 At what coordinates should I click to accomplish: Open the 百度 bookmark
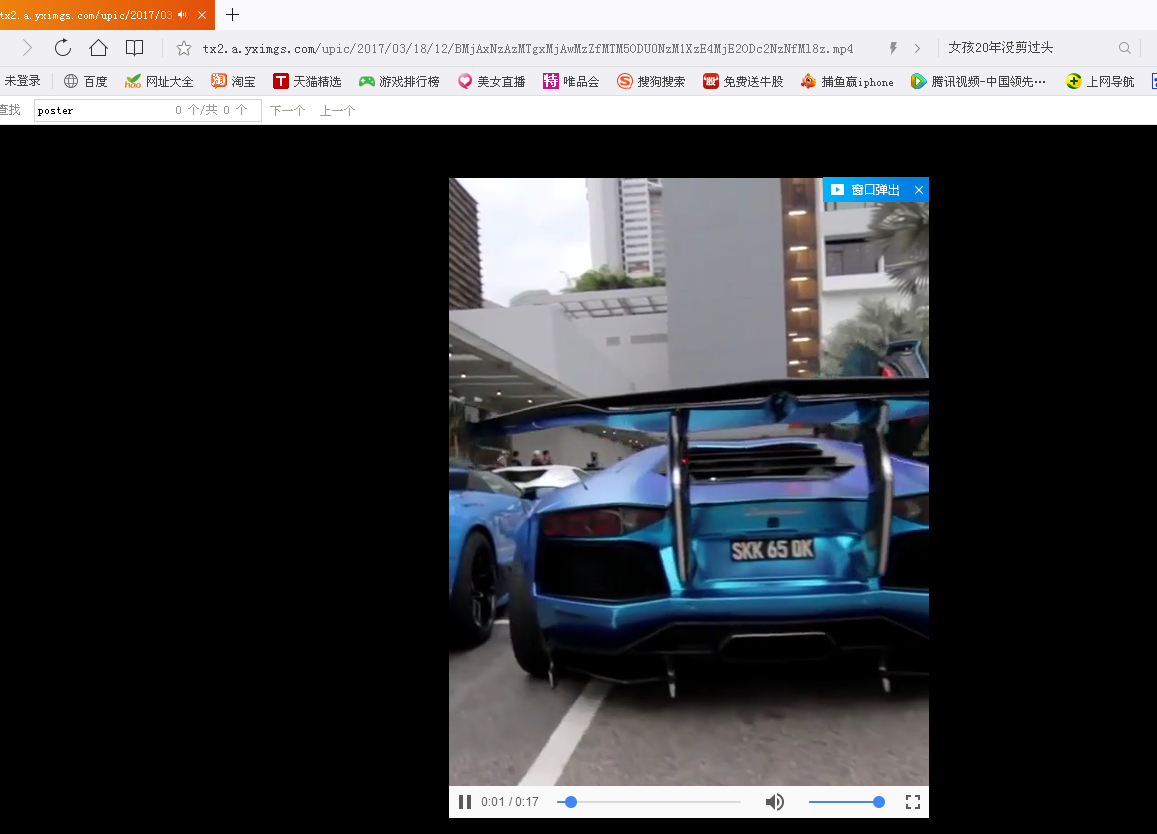[85, 81]
